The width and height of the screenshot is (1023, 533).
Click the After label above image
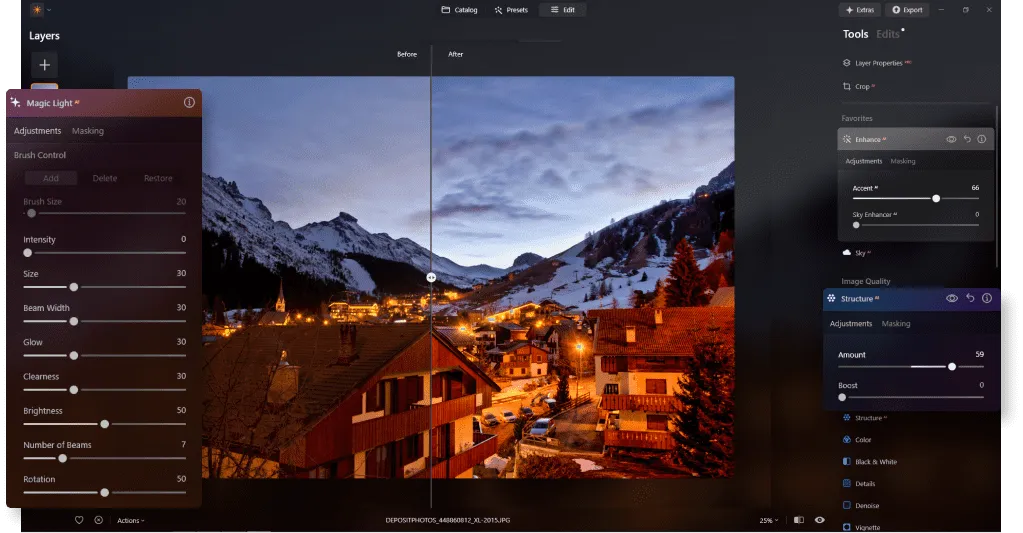(455, 54)
